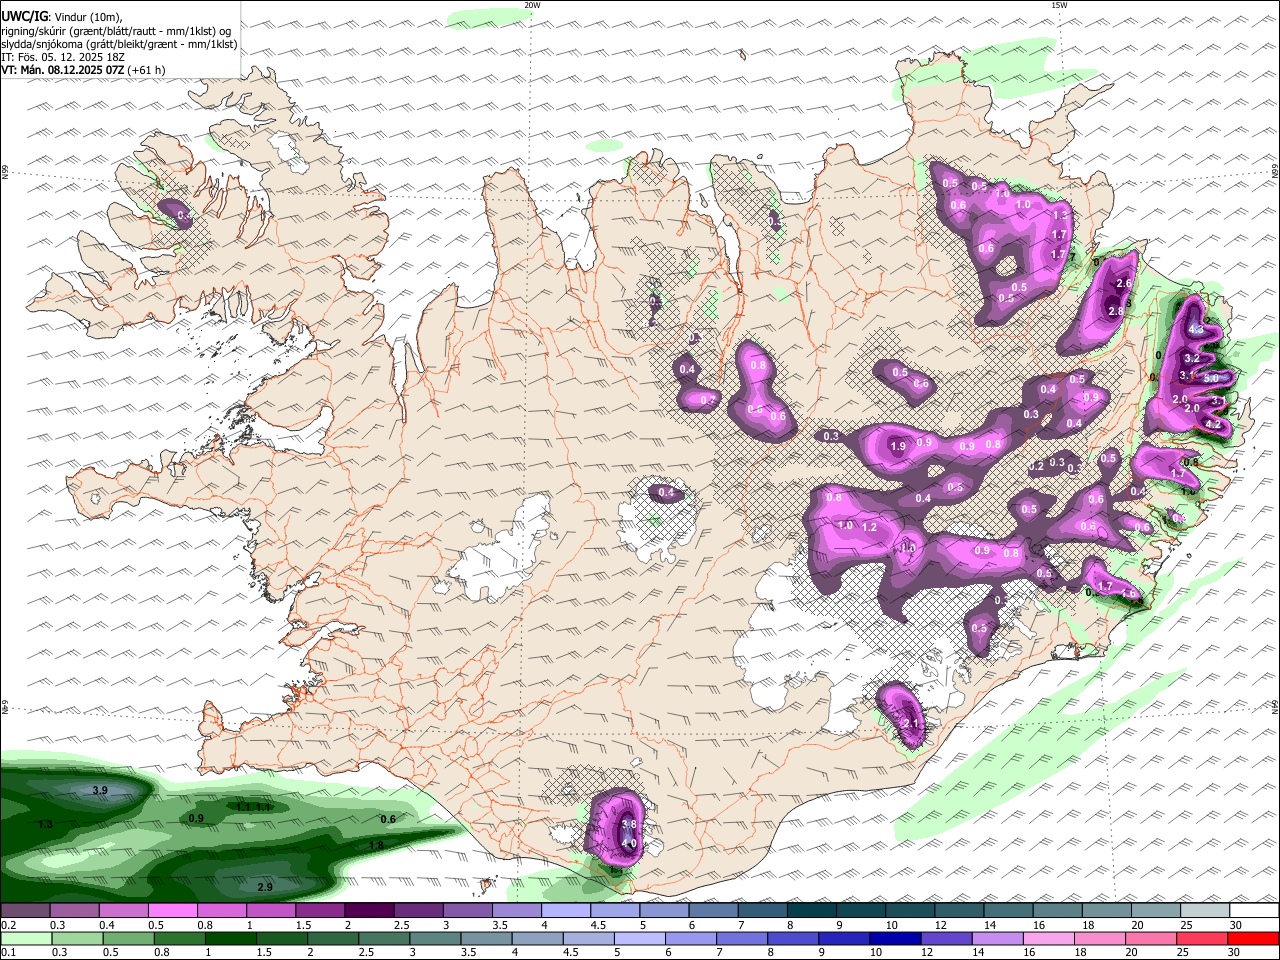Pick the lavender 4 swatch, top legend
The height and width of the screenshot is (960, 1280).
[x=566, y=911]
